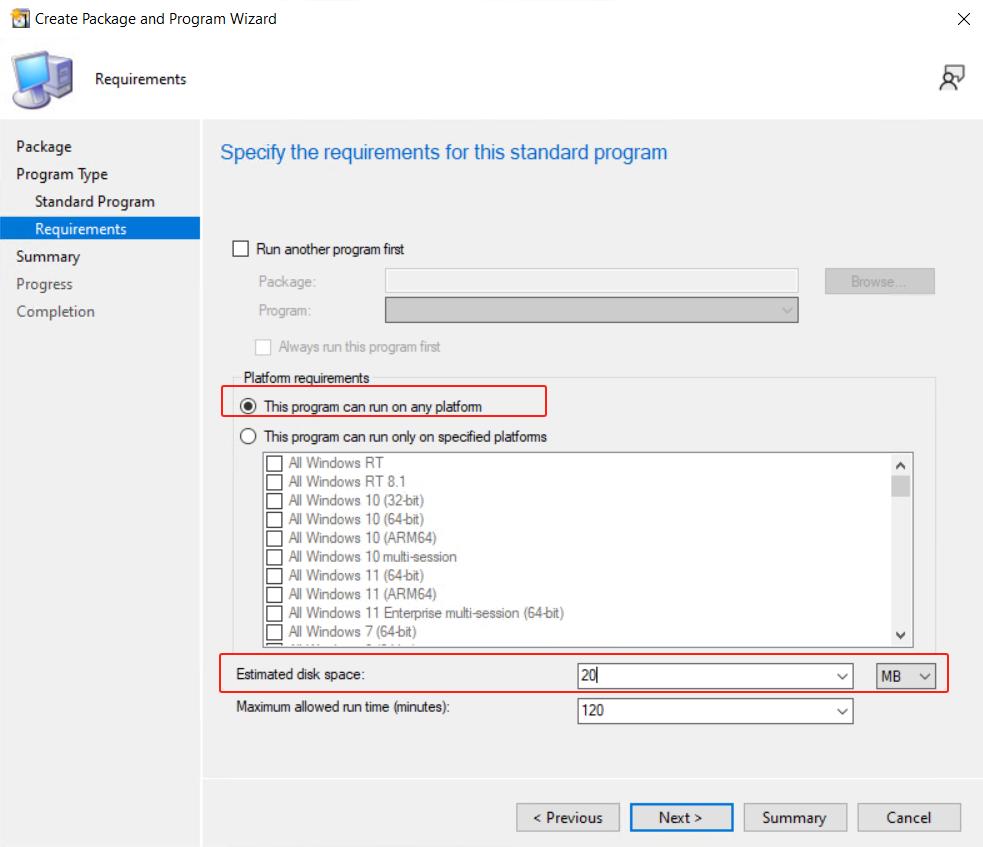Check All Windows 10 (64-bit) platform
This screenshot has height=847, width=983.
(x=274, y=519)
